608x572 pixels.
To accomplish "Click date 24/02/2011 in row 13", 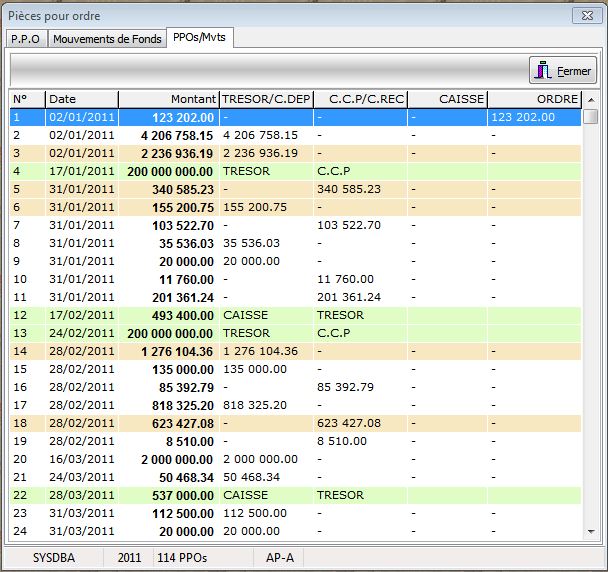I will [x=82, y=333].
